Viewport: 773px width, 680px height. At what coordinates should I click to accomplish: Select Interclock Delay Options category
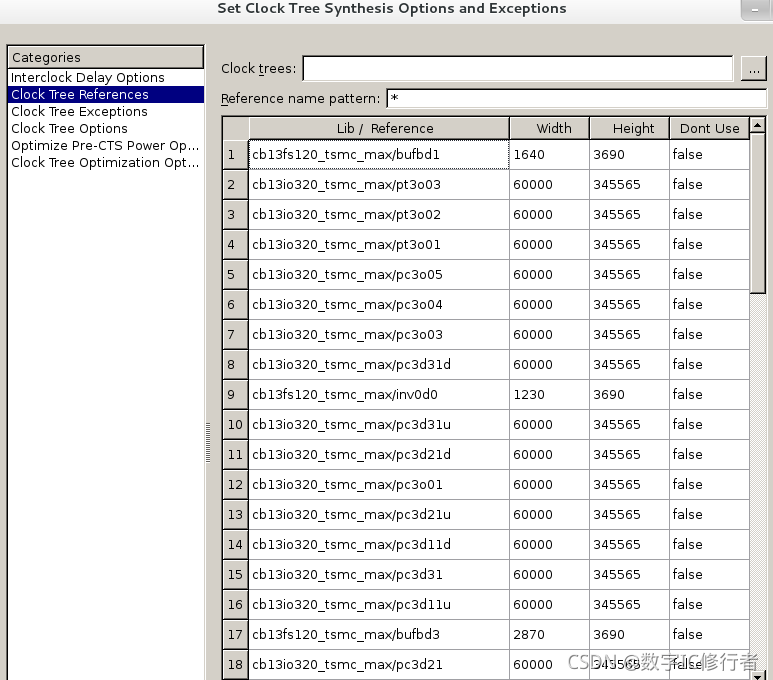106,77
